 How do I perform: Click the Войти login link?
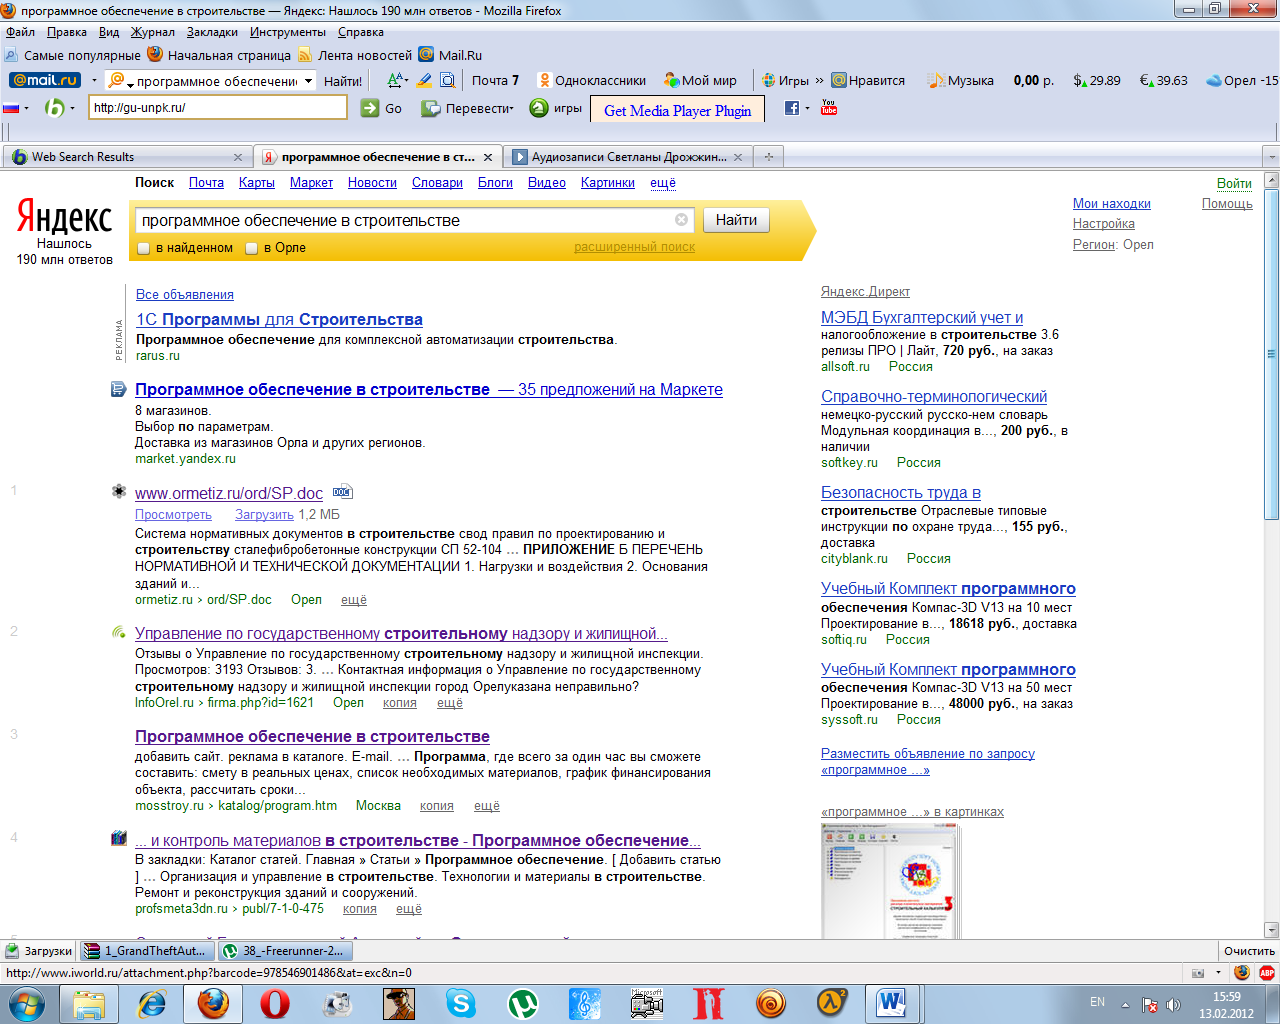(x=1234, y=183)
